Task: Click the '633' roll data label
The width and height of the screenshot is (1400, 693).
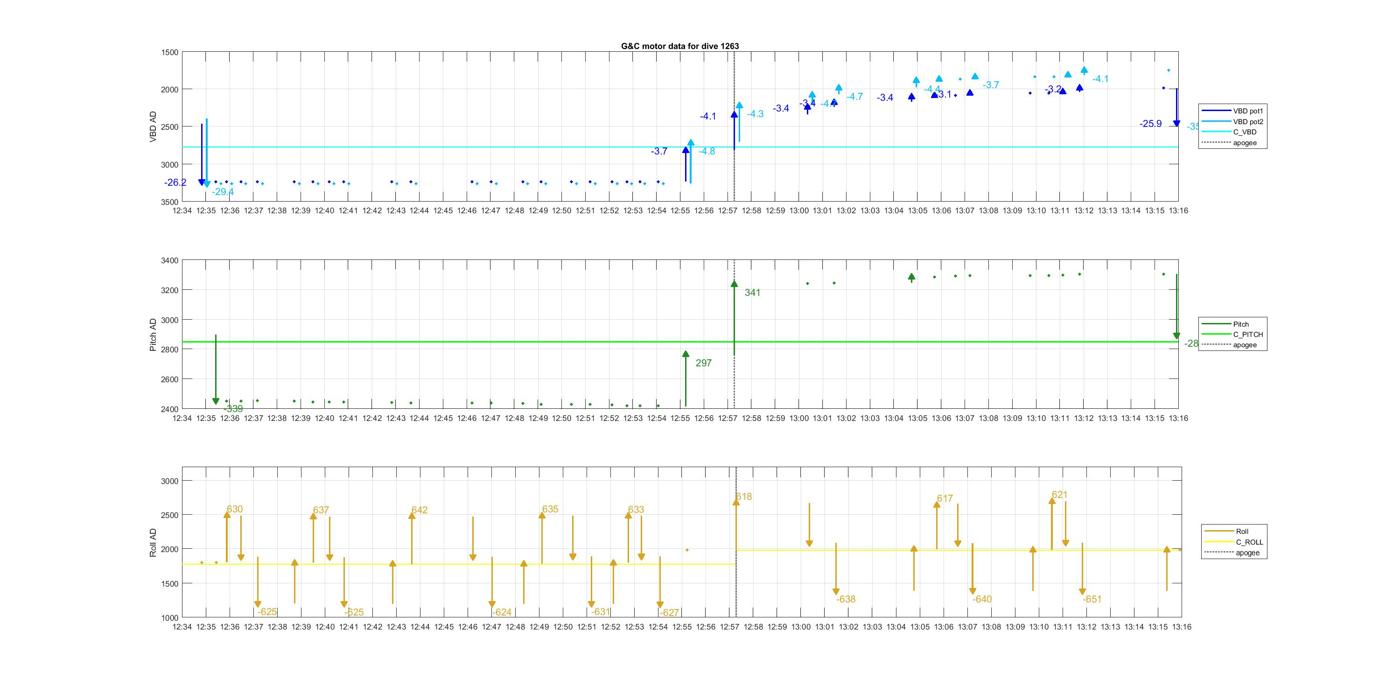Action: tap(636, 510)
